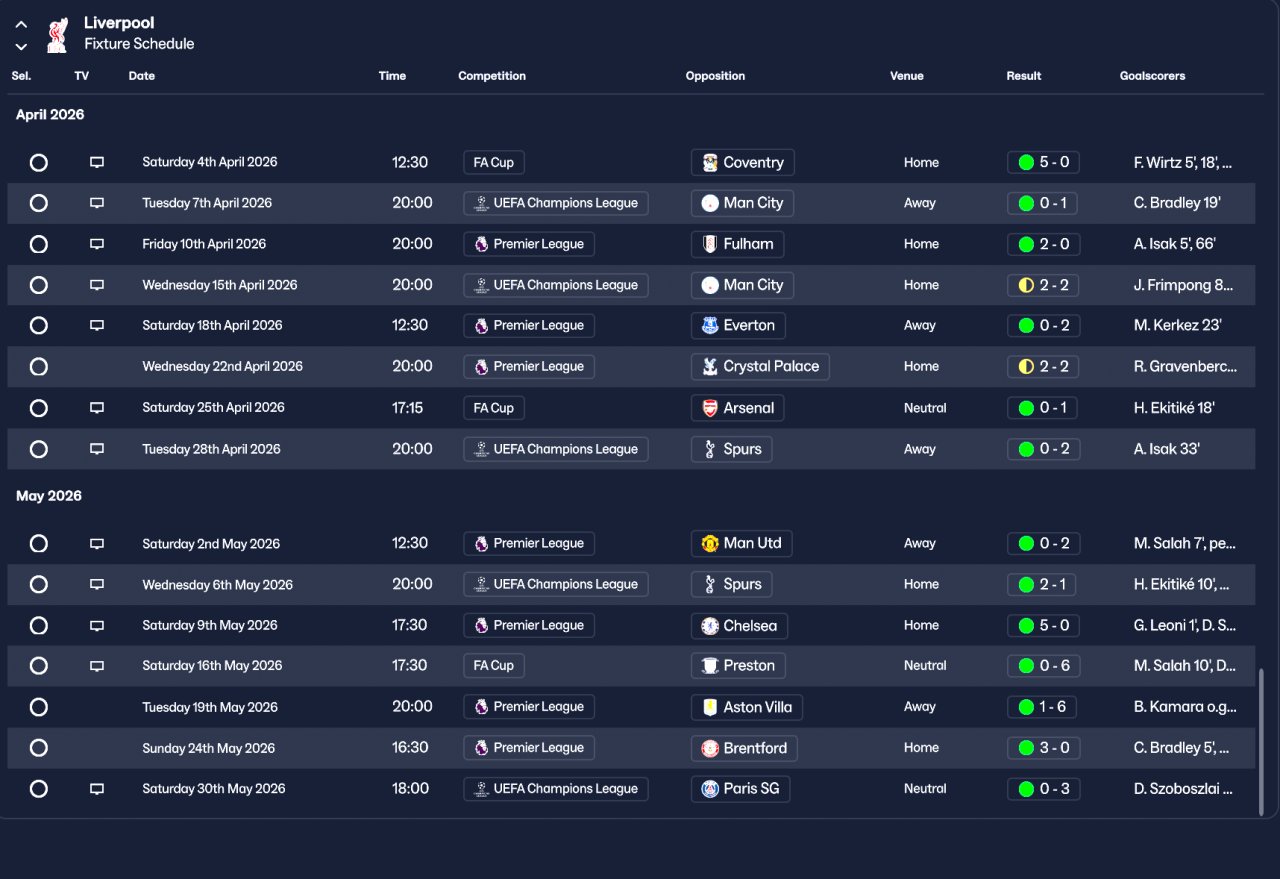This screenshot has height=879, width=1280.
Task: Open Champions League tag on Paris SG row
Action: tap(556, 789)
